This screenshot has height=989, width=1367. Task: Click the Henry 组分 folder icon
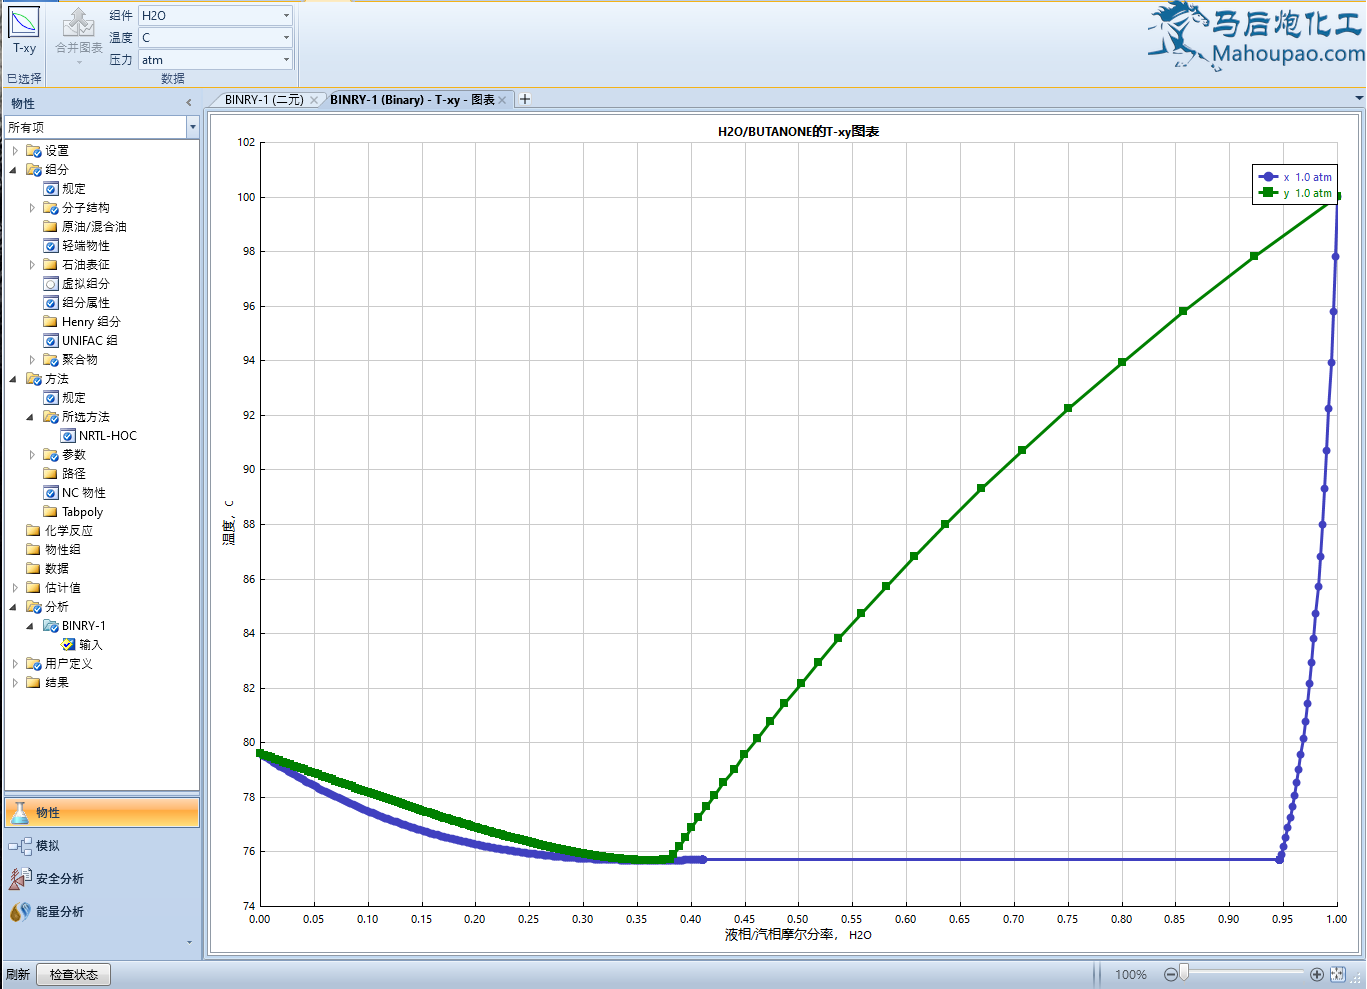pyautogui.click(x=51, y=322)
